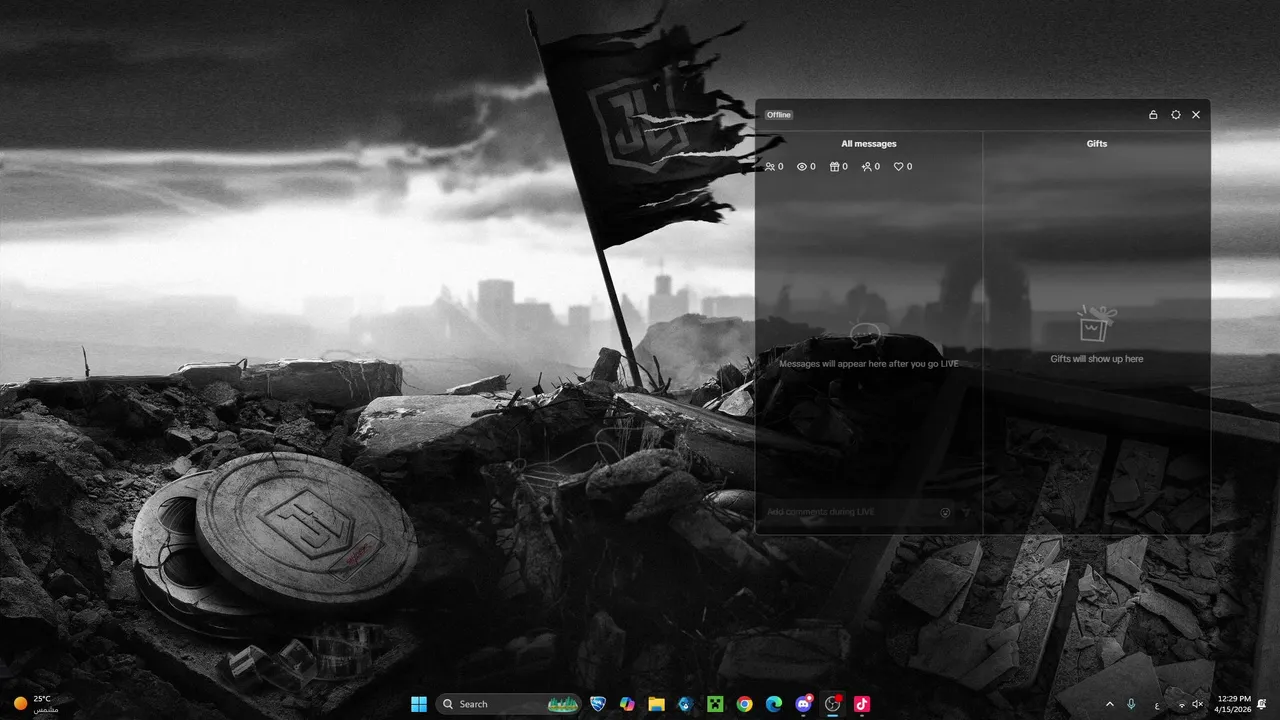Open the clock showing 12:29 PM
1280x720 pixels.
(x=1231, y=704)
